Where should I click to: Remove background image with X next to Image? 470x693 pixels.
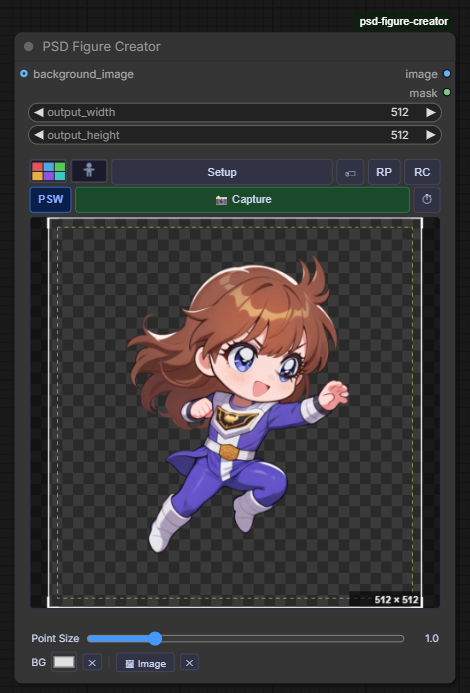click(190, 663)
